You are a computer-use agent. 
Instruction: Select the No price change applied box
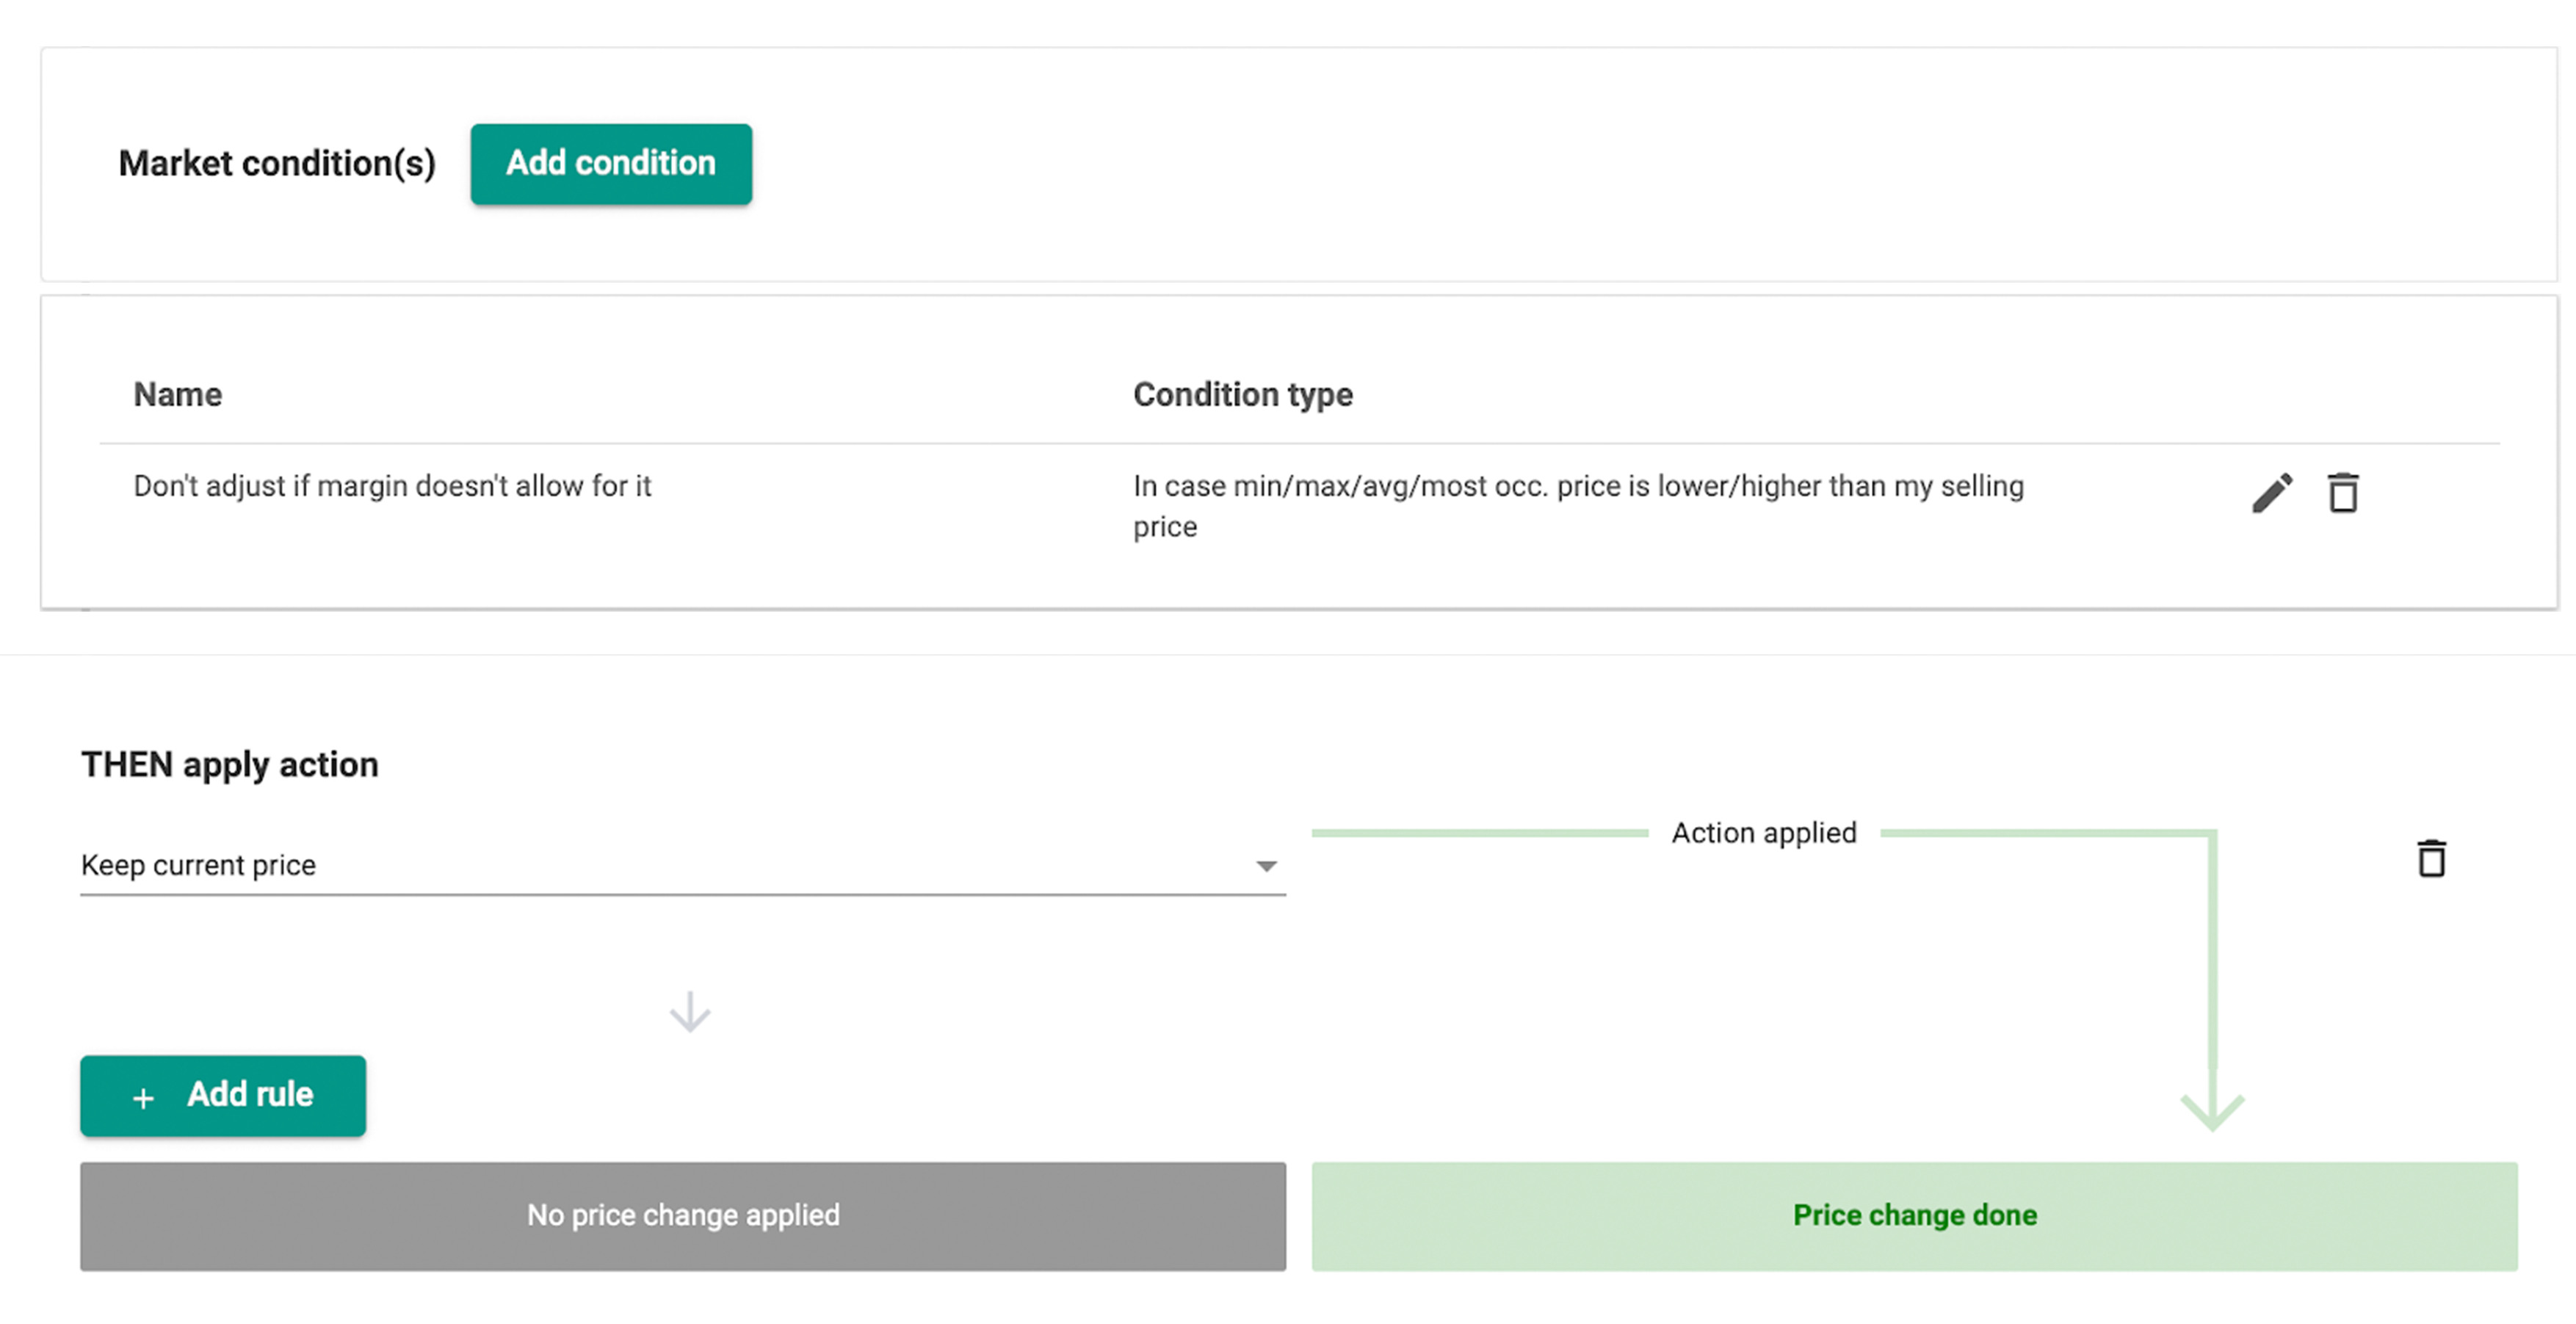pos(683,1215)
